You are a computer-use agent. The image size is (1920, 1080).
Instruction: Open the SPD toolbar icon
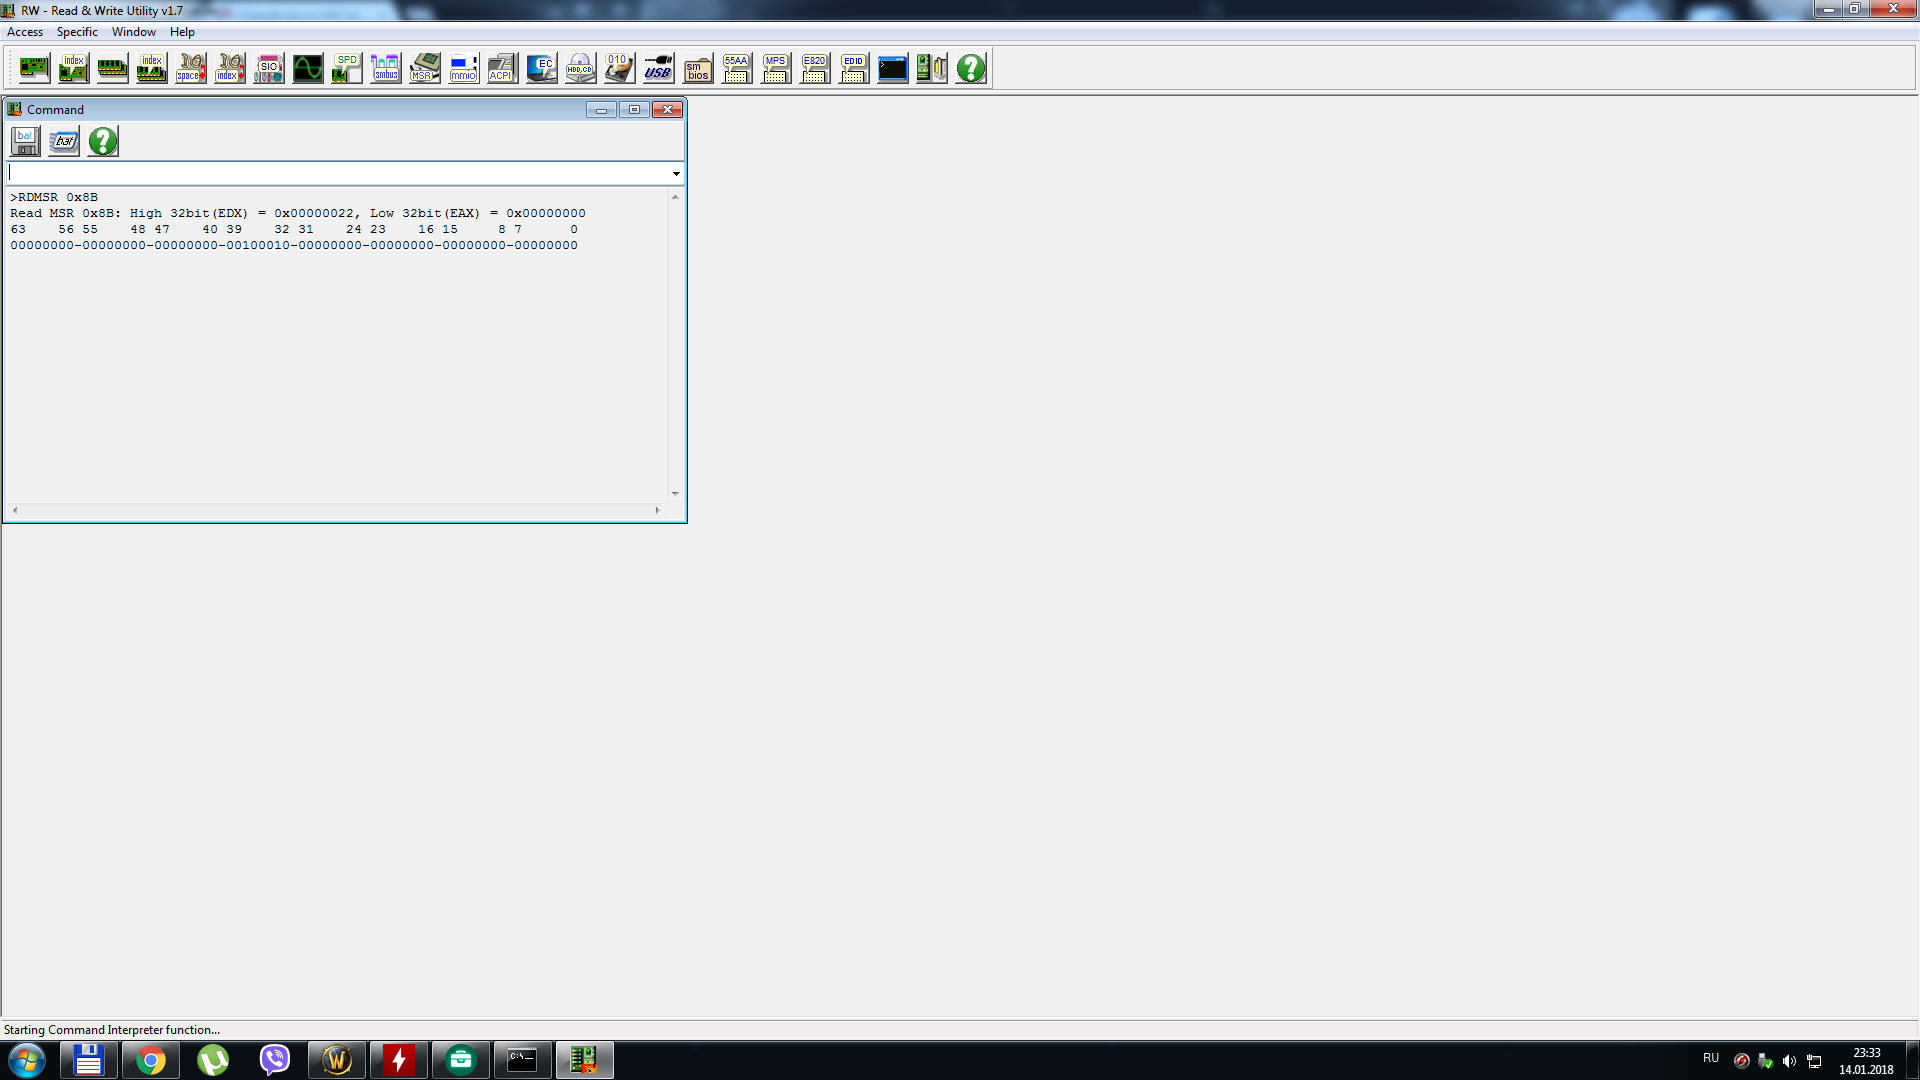(x=346, y=68)
